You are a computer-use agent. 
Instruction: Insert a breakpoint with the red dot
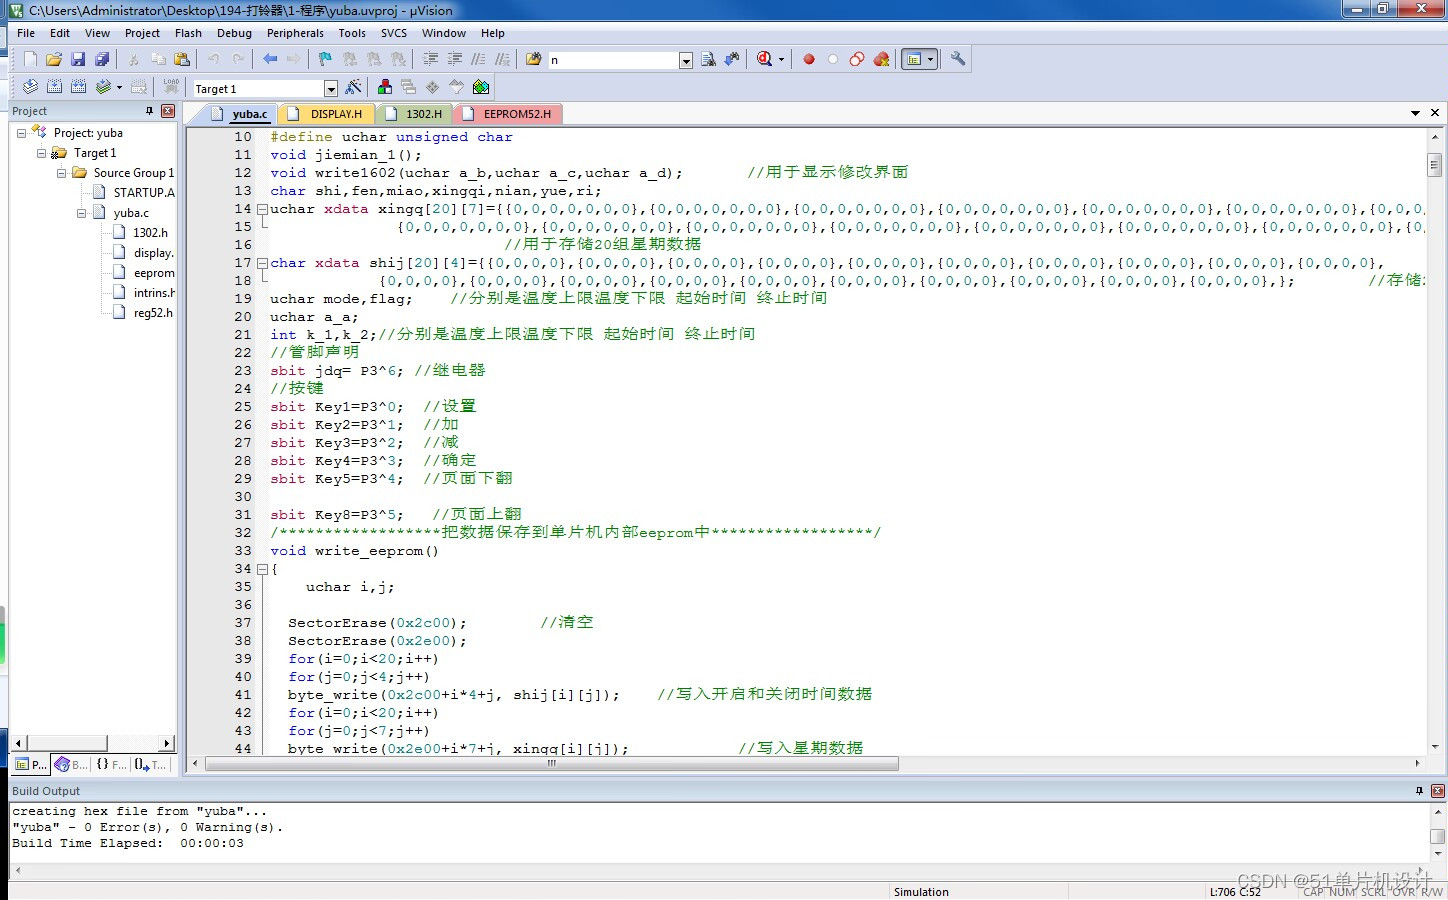[809, 59]
